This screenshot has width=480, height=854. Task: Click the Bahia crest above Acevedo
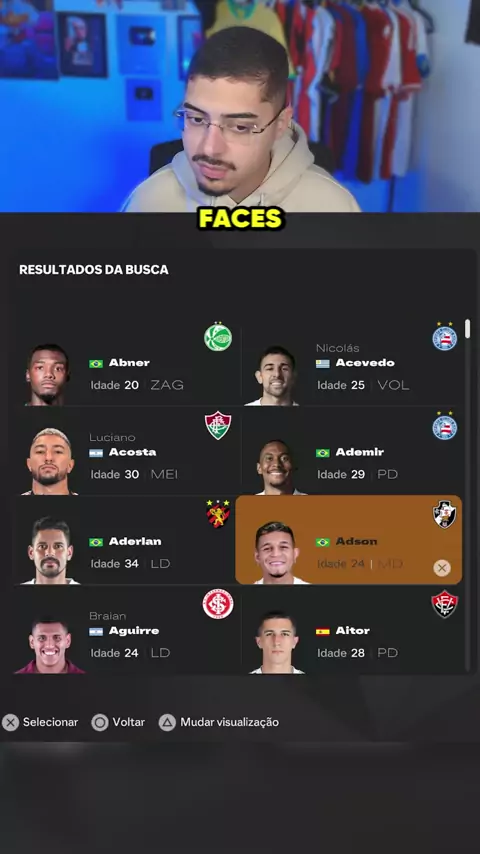tap(445, 337)
